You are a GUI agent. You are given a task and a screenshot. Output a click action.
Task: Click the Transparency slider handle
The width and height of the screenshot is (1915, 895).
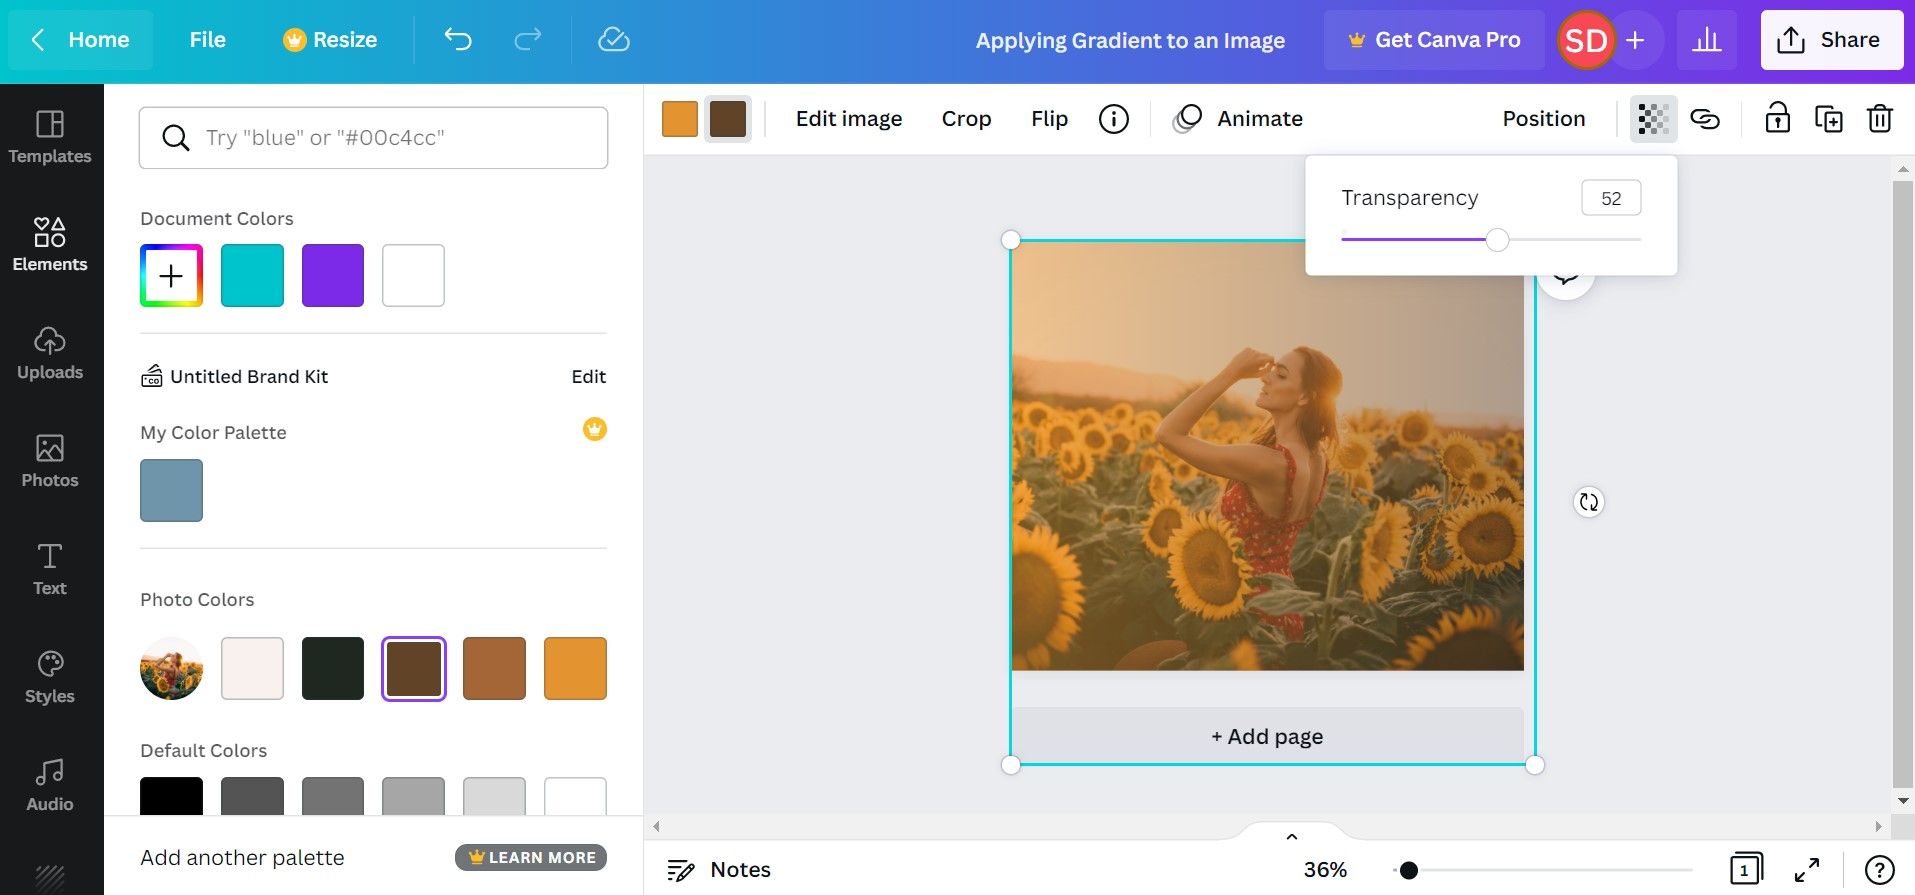point(1497,240)
